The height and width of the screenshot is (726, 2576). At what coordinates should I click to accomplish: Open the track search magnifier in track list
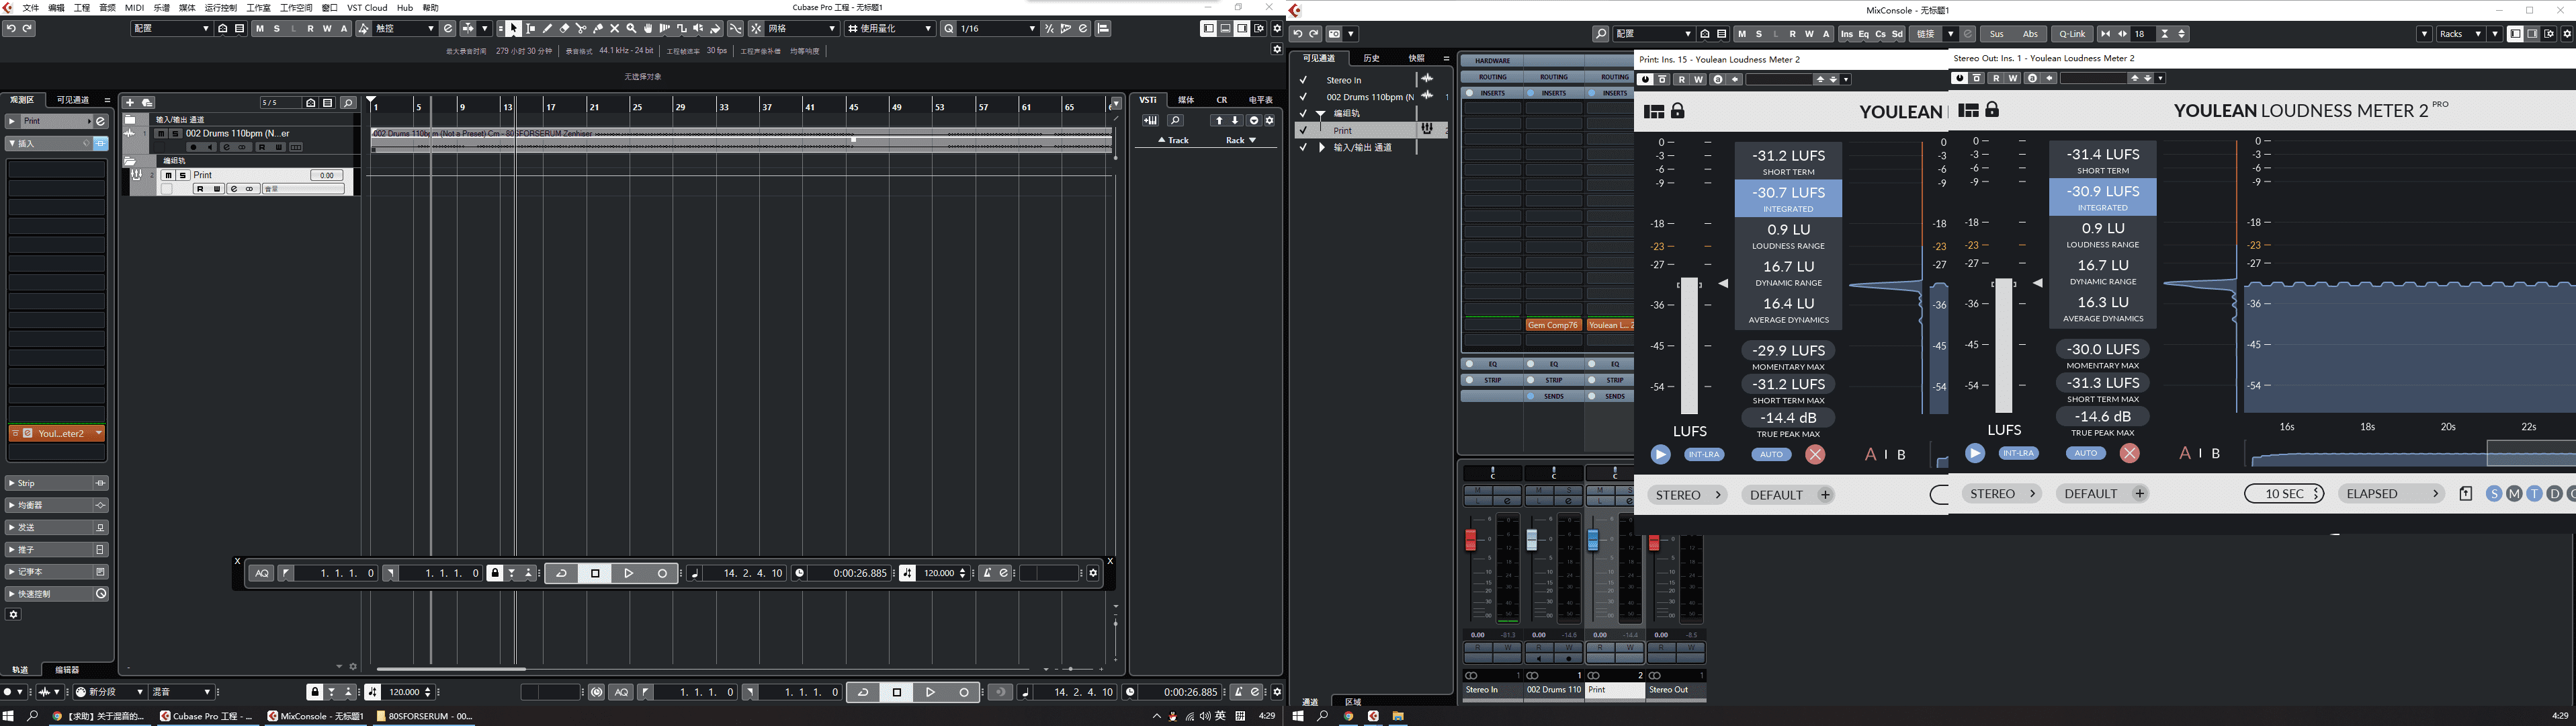[x=348, y=103]
